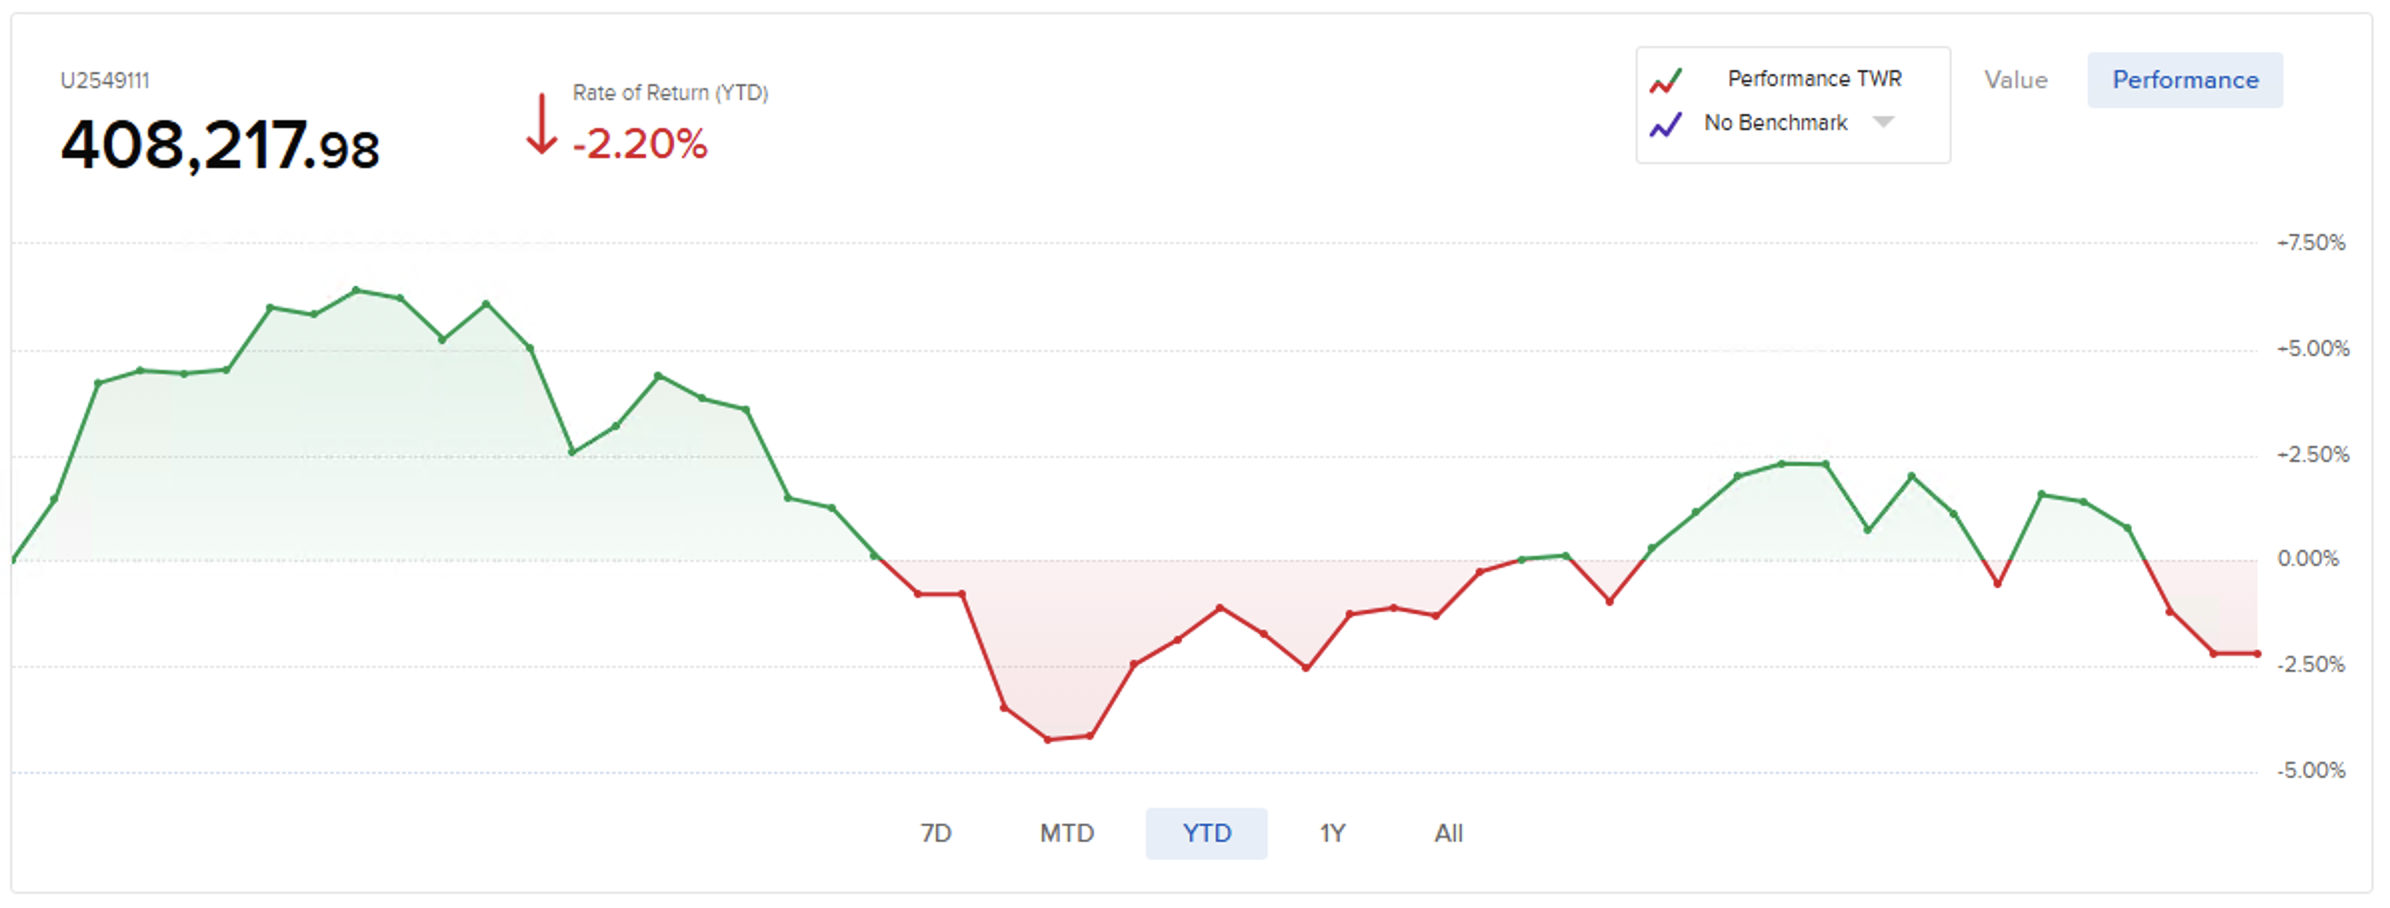
Task: Click the highest peak point on the chart
Action: click(356, 291)
